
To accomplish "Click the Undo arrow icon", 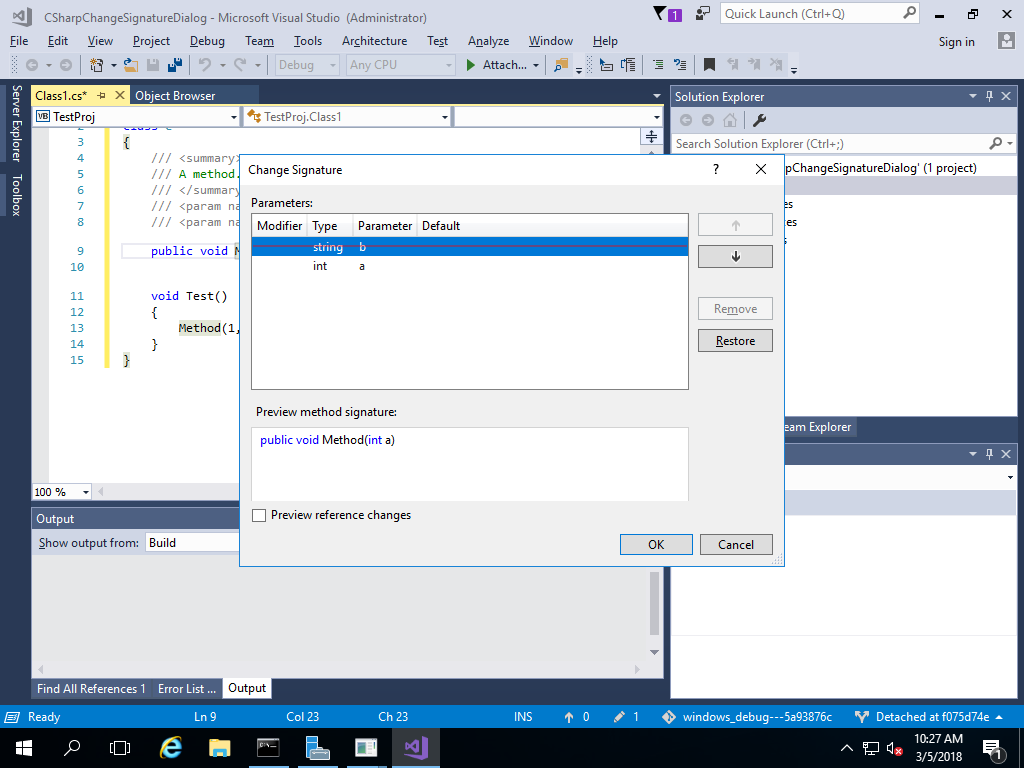I will pos(205,65).
